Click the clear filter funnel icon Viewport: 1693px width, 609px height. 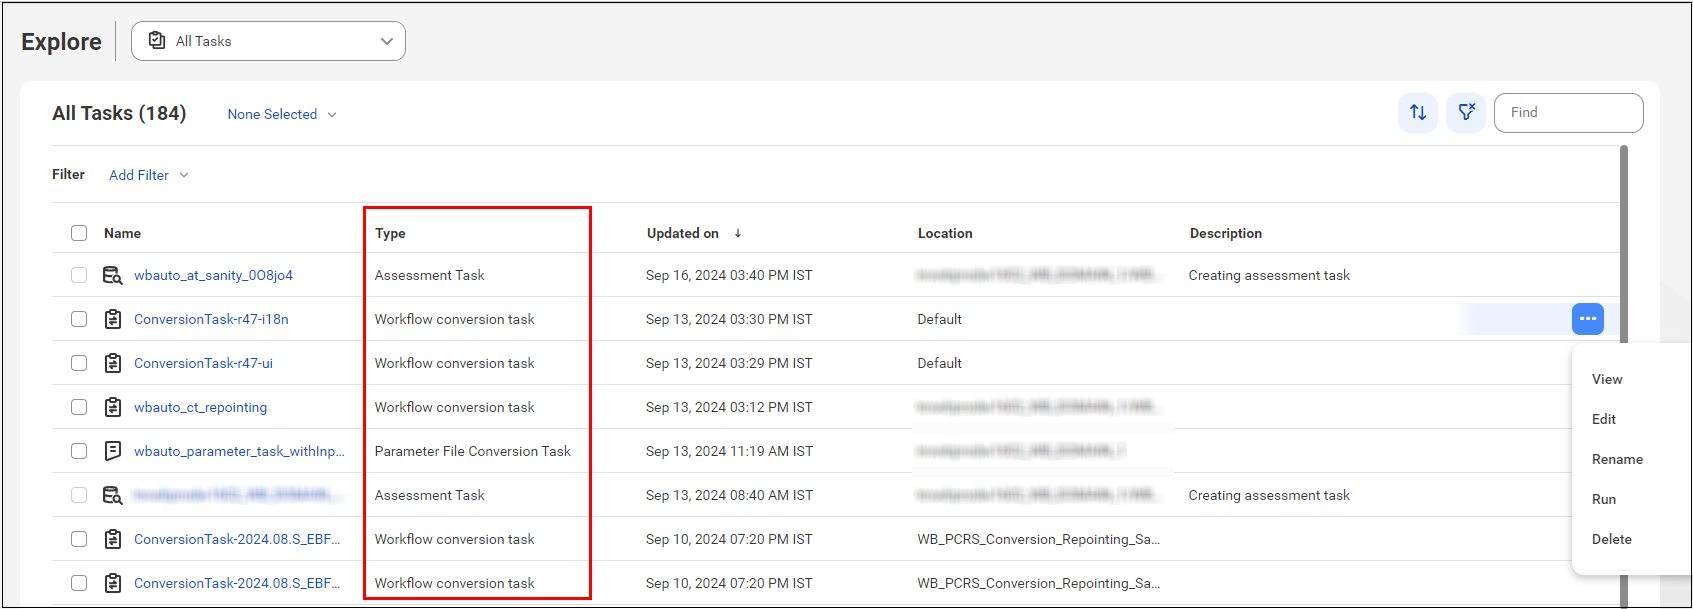click(1466, 113)
